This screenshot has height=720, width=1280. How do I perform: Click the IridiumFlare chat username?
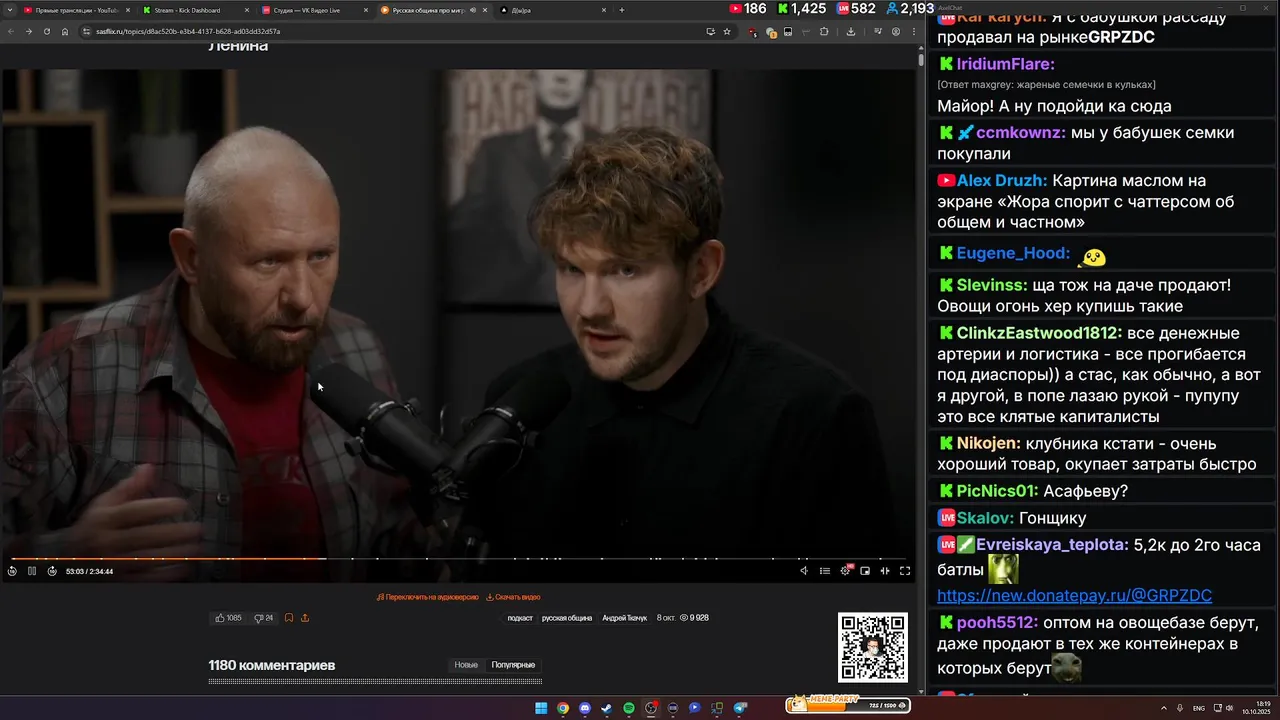1005,64
